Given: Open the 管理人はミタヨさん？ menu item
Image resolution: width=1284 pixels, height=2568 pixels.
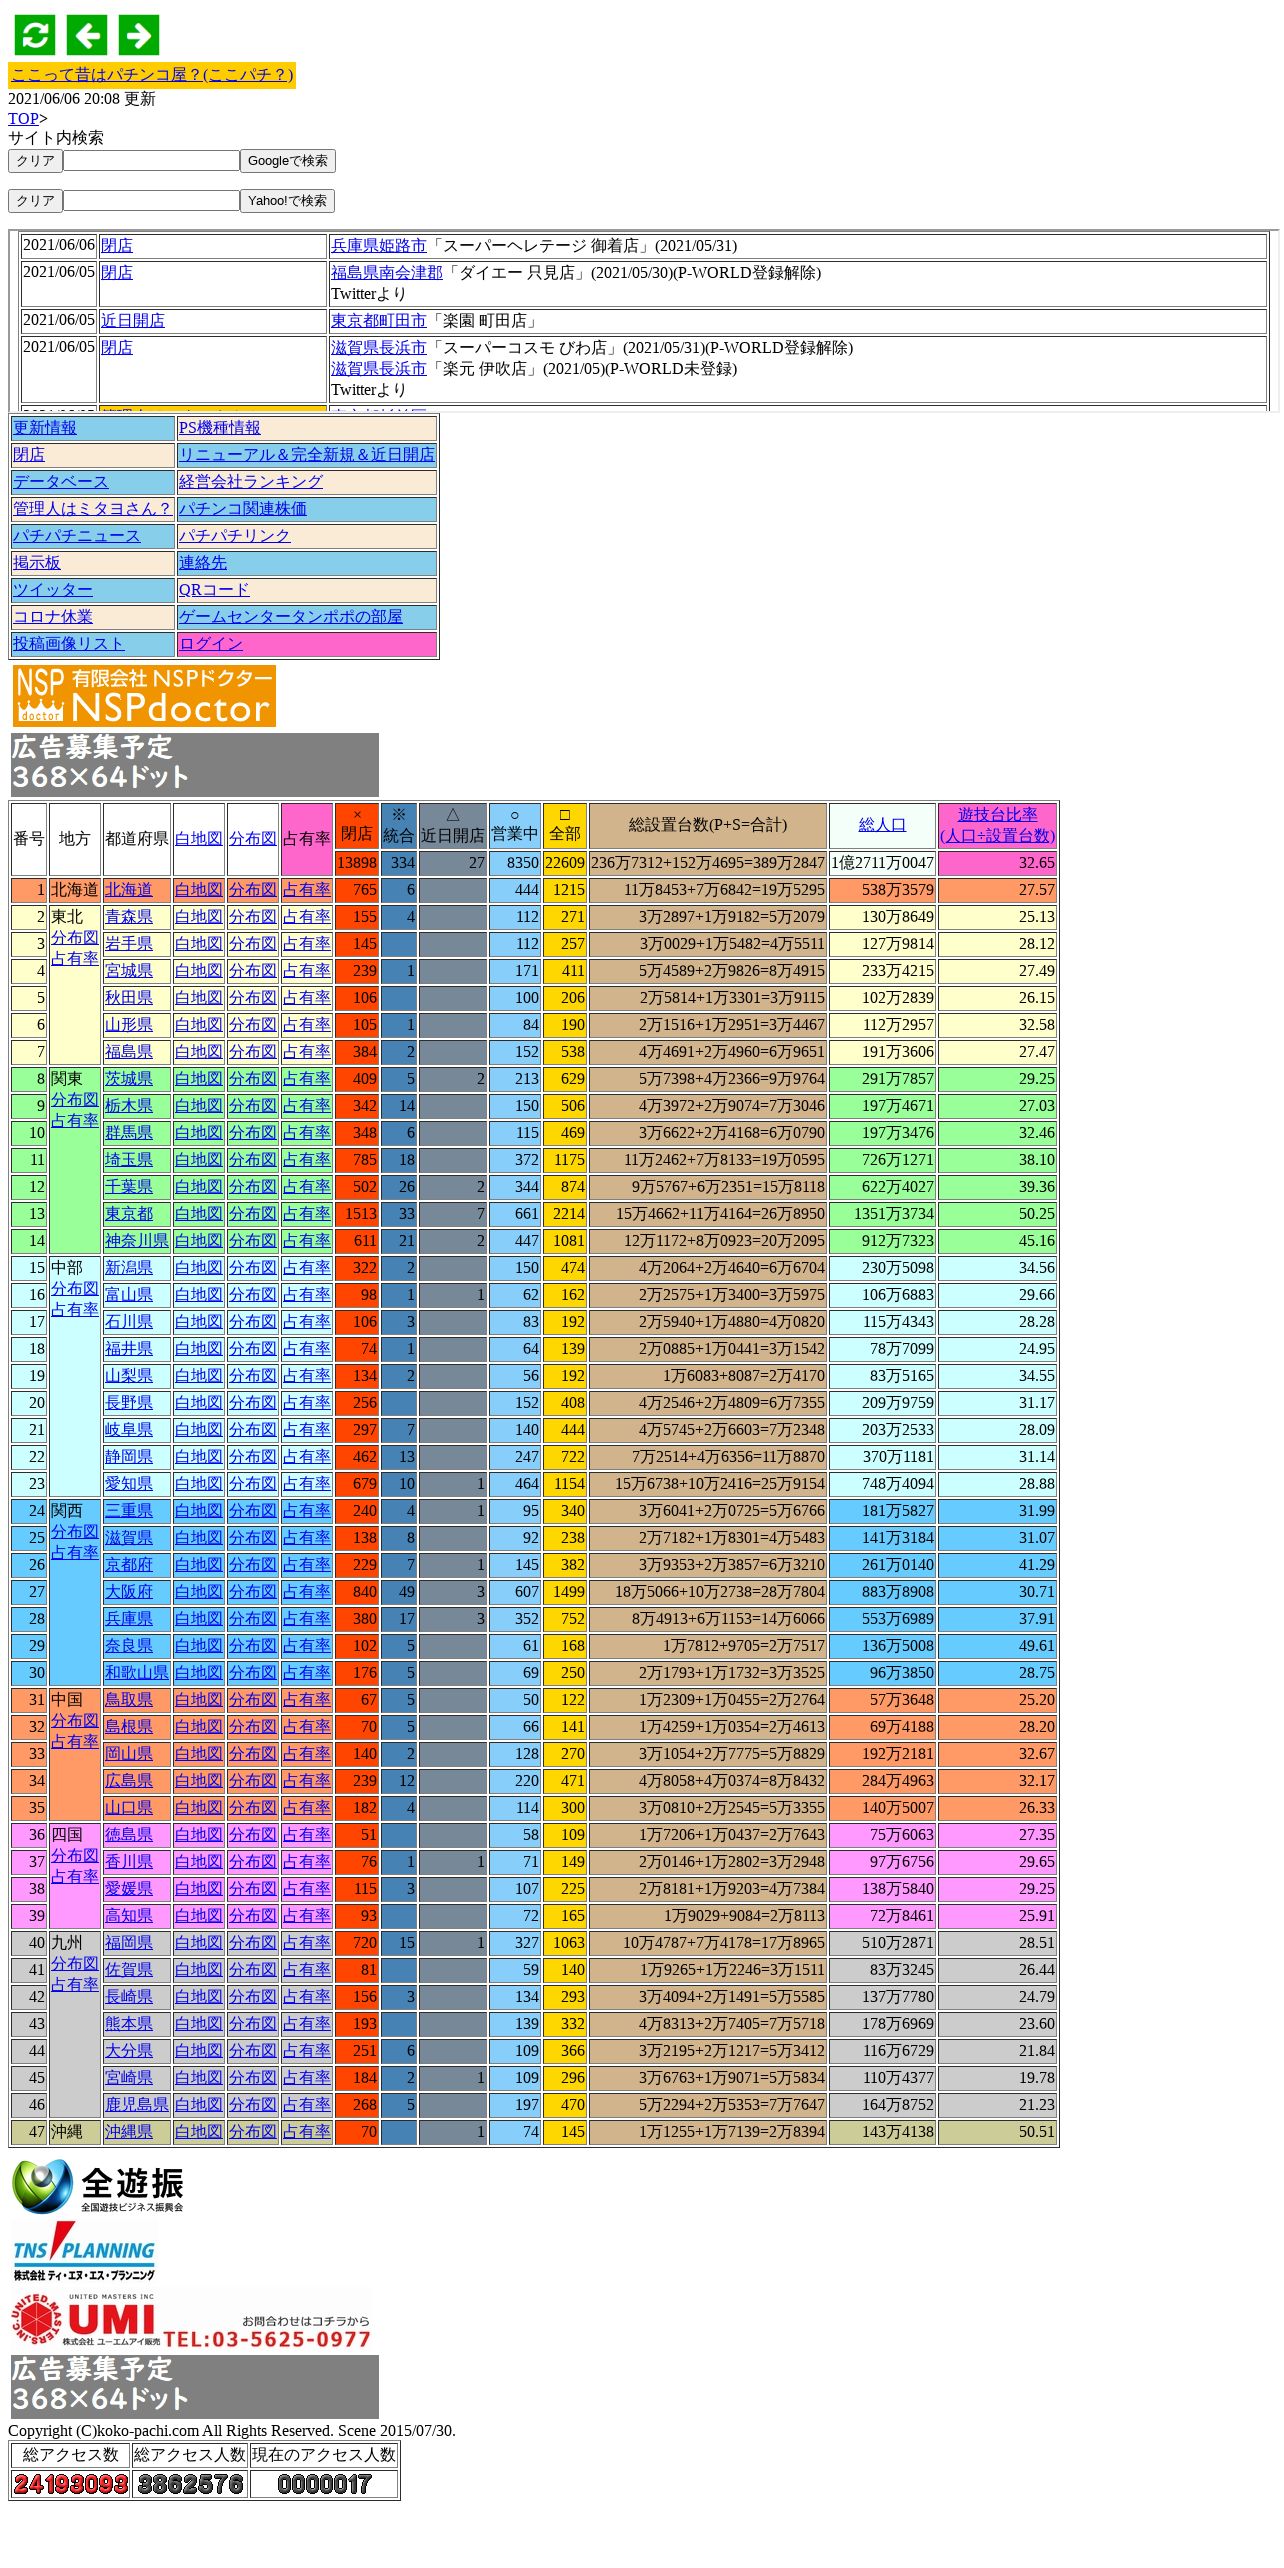Looking at the screenshot, I should (93, 509).
